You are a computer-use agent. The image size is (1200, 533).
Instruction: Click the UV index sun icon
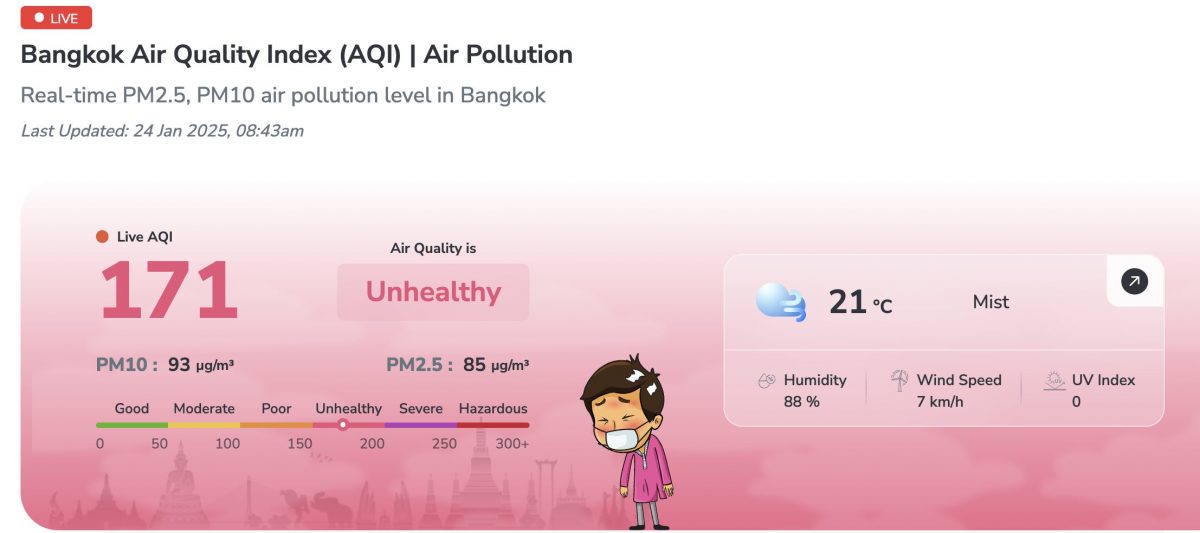click(1054, 381)
